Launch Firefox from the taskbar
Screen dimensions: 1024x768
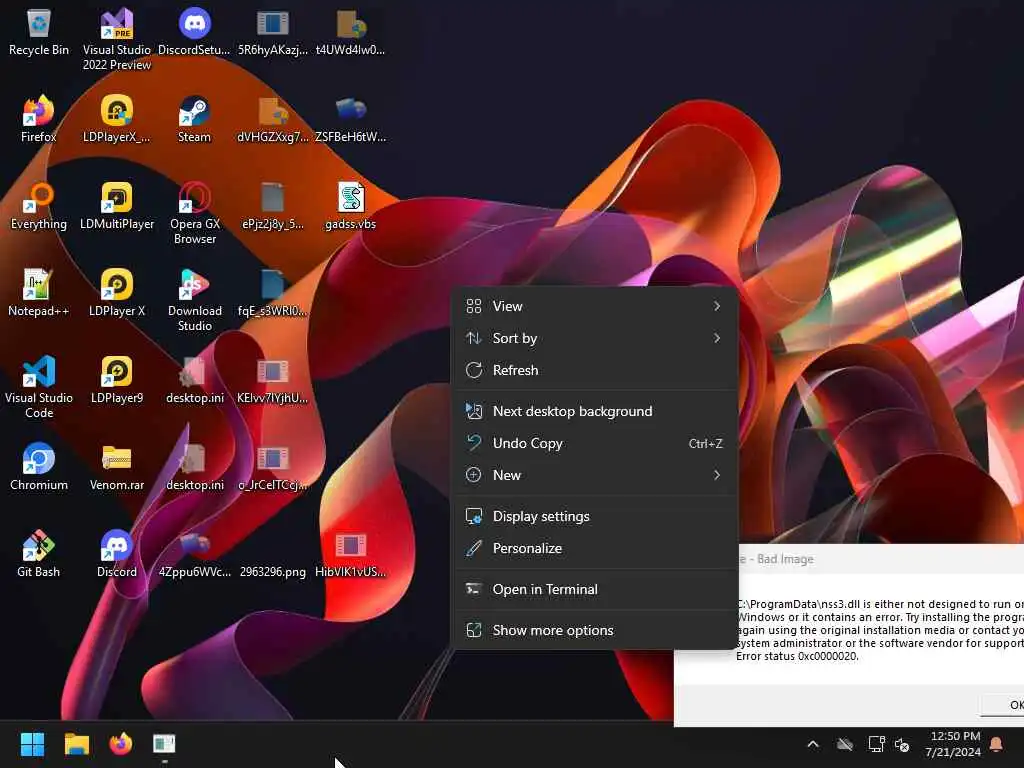[120, 744]
